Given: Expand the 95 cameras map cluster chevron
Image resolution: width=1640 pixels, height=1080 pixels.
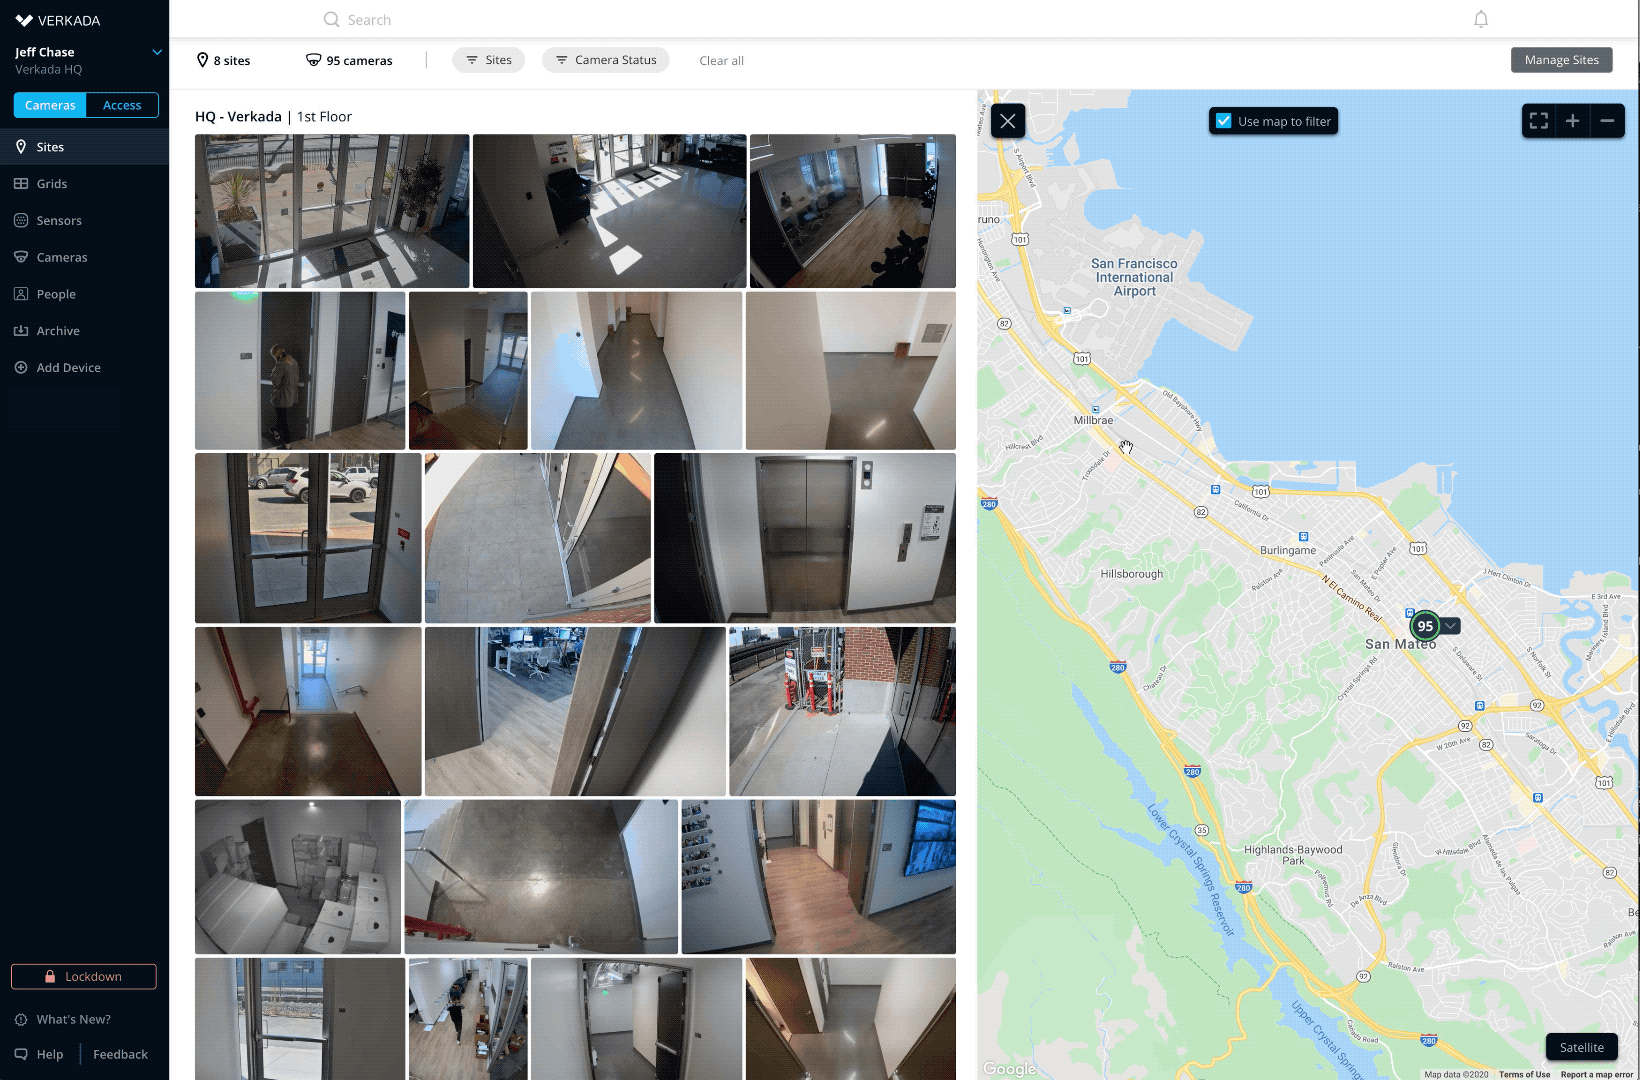Looking at the screenshot, I should click(x=1451, y=626).
